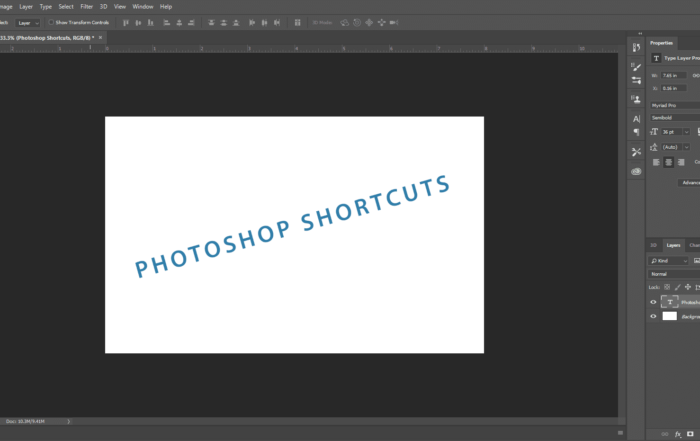Screen dimensions: 700x441
Task: Open the Myriad Pro font dropdown
Action: [x=673, y=104]
